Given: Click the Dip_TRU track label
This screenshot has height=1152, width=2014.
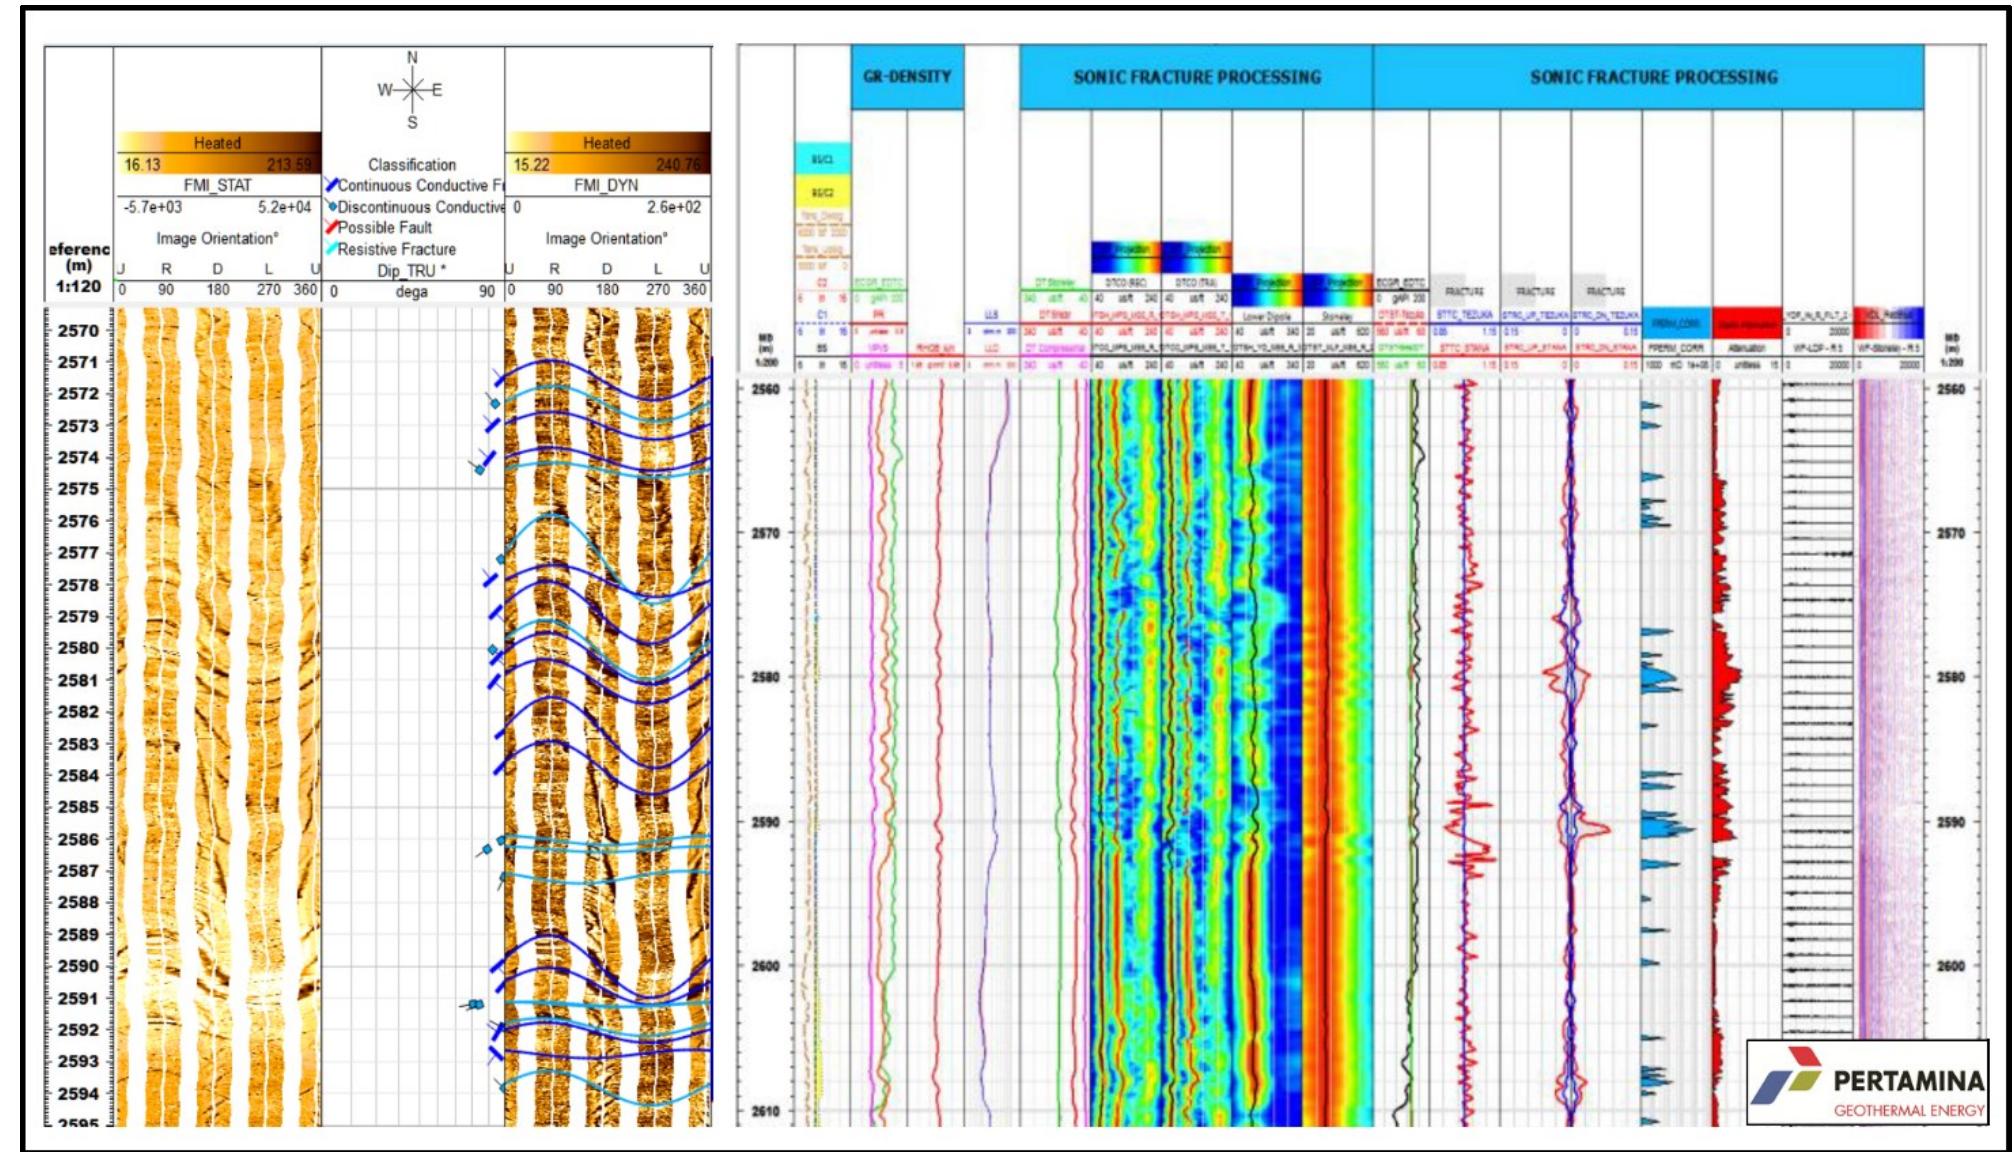Looking at the screenshot, I should tap(411, 271).
